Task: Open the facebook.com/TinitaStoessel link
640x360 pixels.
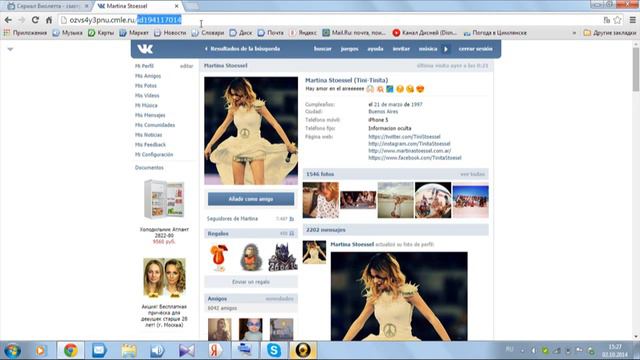Action: (415, 158)
